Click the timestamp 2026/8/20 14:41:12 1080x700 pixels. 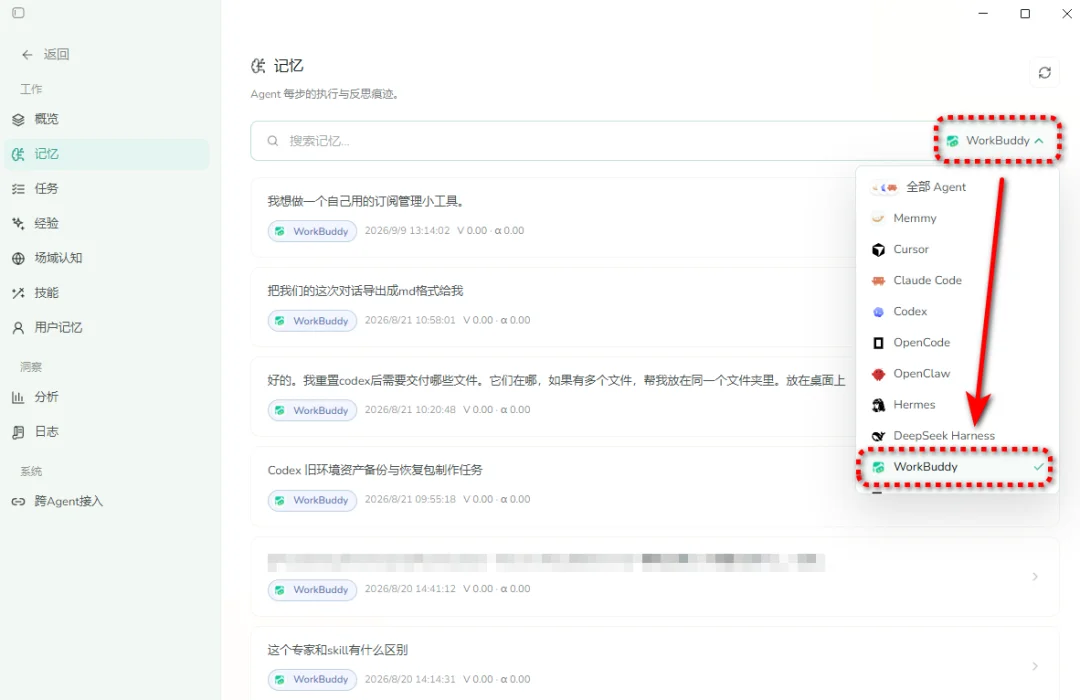pos(410,589)
